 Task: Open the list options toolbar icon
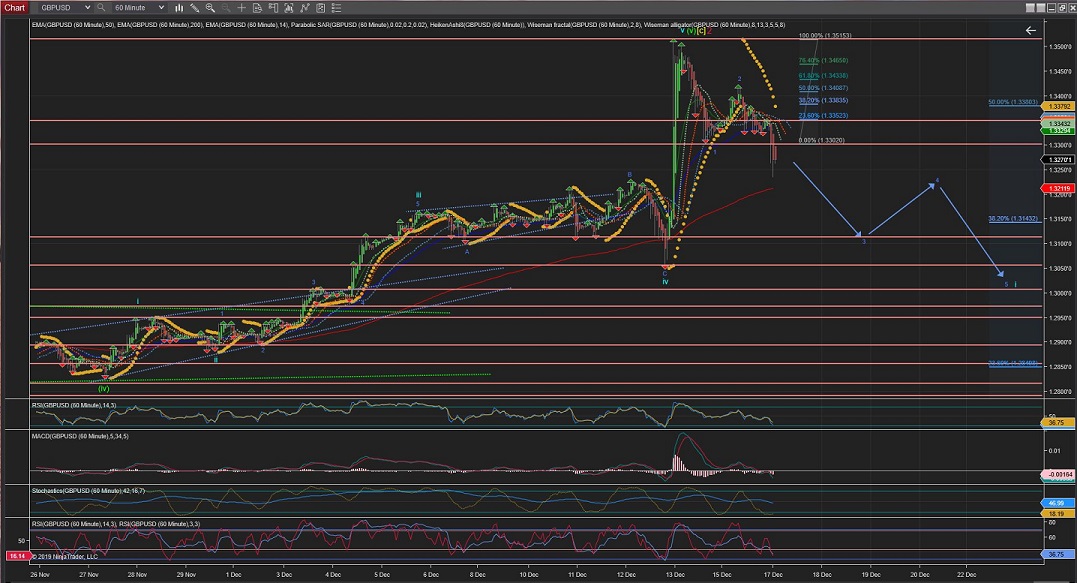[336, 8]
